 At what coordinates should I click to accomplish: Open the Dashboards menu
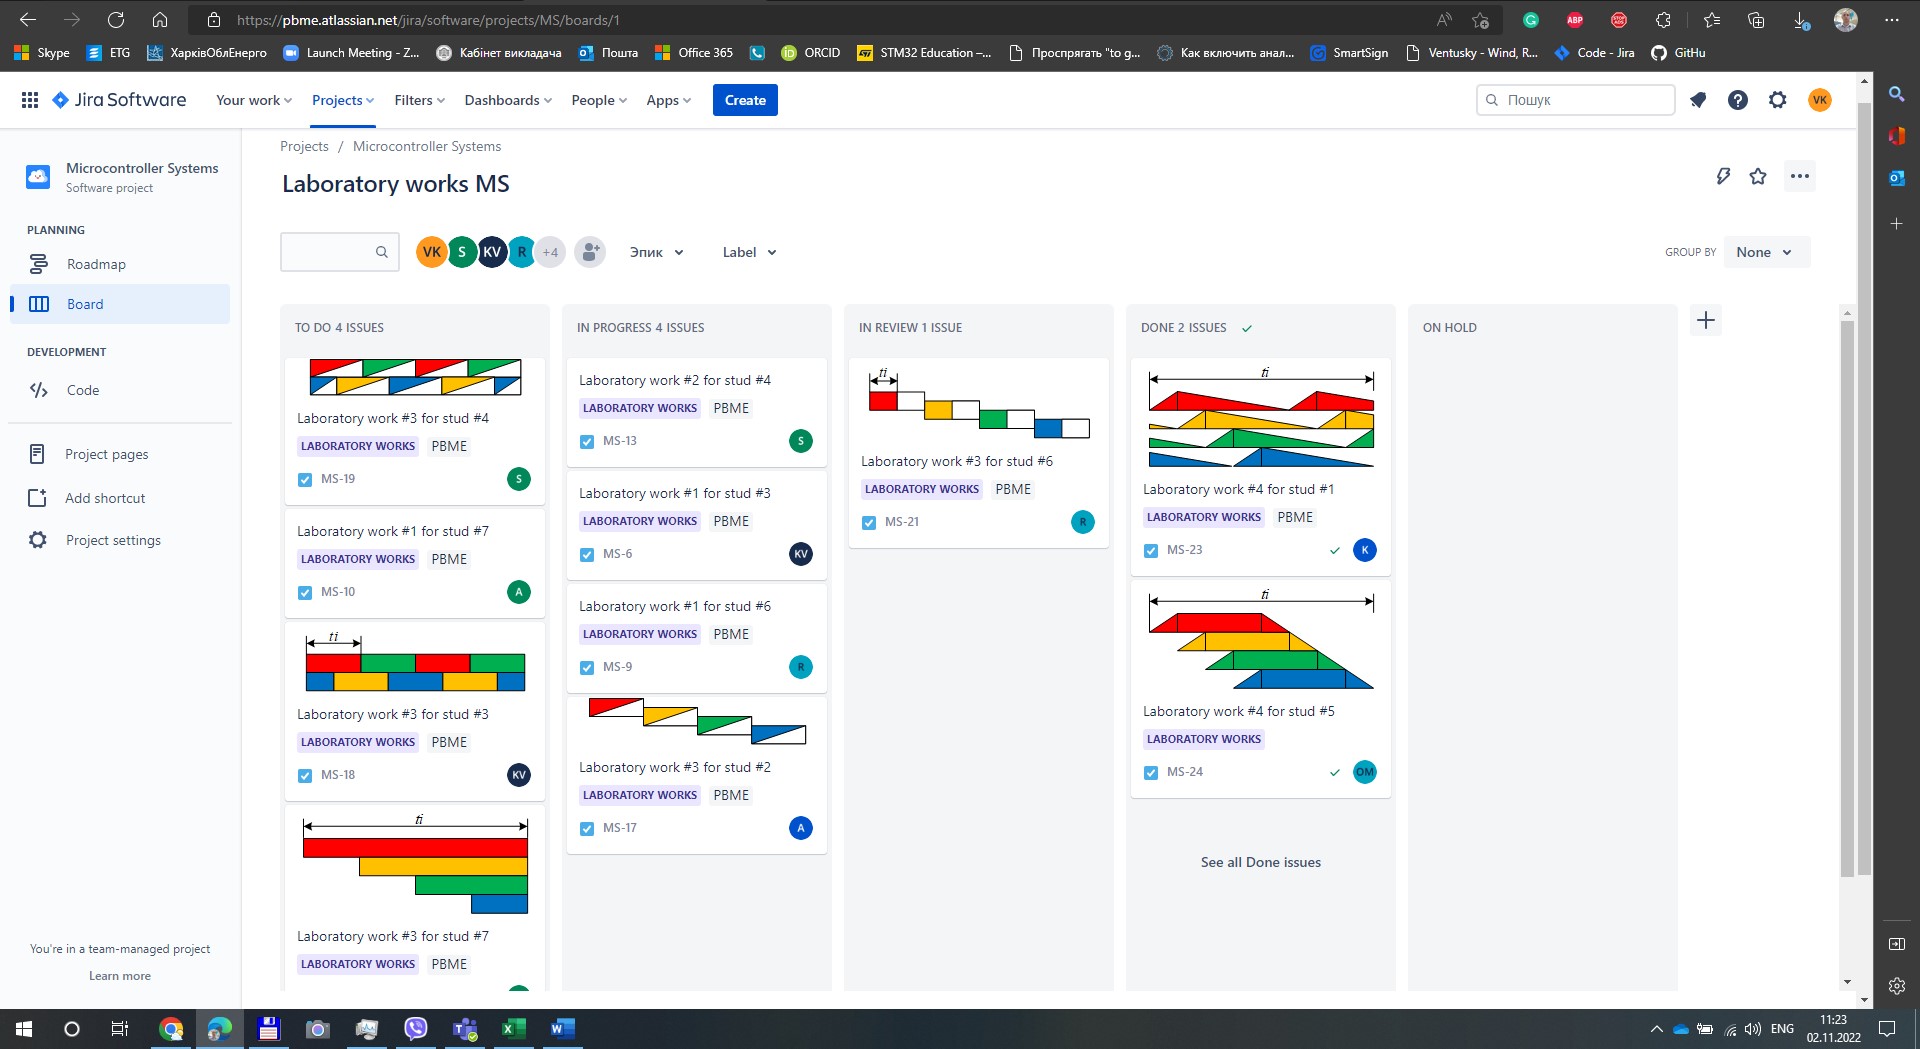click(507, 100)
